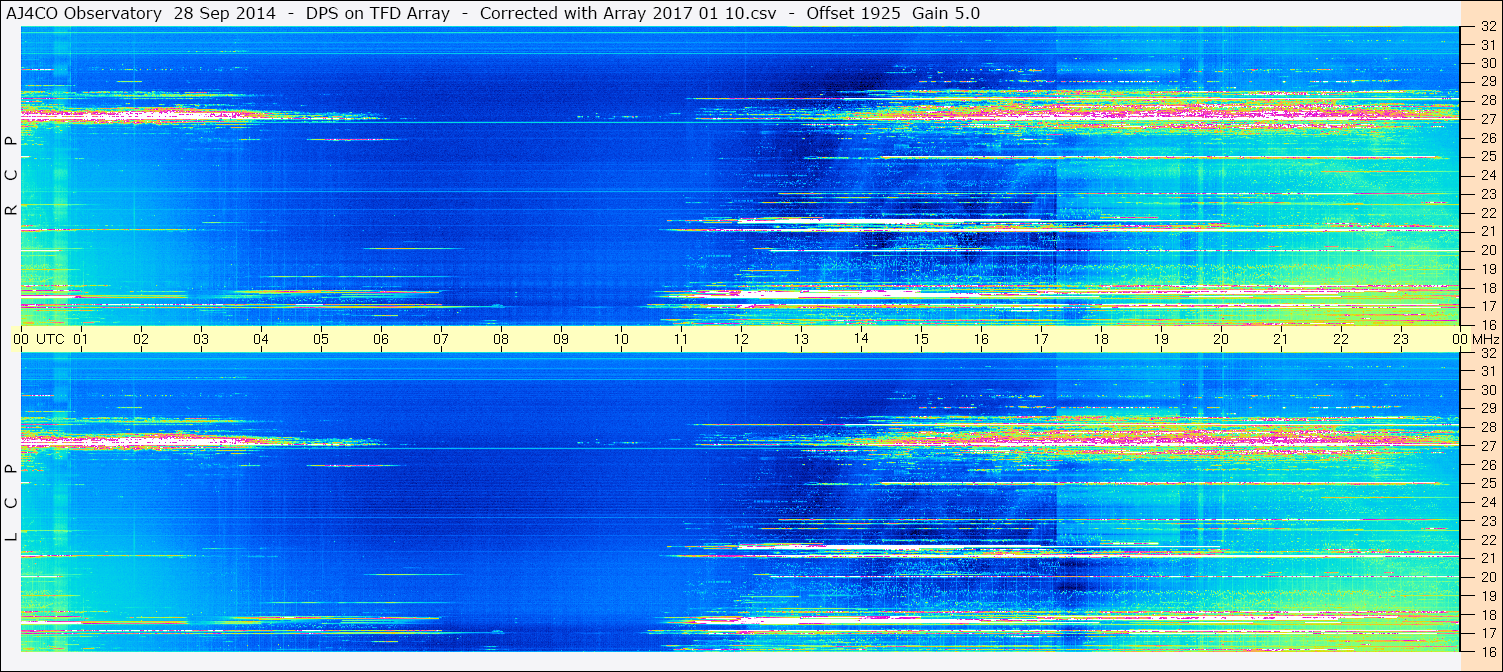This screenshot has height=672, width=1503.
Task: Click the UTC label on the time axis
Action: point(50,339)
